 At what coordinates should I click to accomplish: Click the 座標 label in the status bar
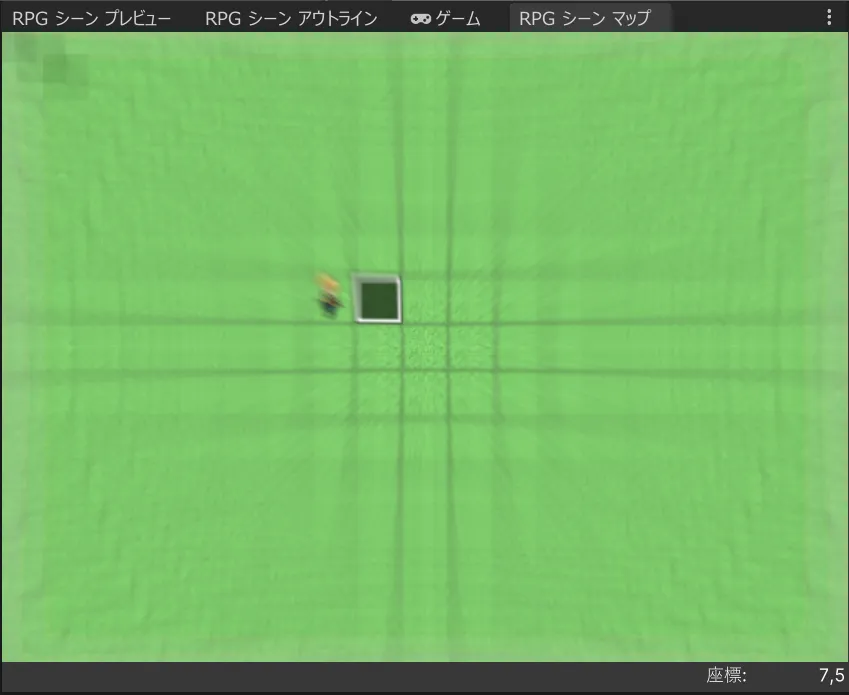pyautogui.click(x=726, y=675)
